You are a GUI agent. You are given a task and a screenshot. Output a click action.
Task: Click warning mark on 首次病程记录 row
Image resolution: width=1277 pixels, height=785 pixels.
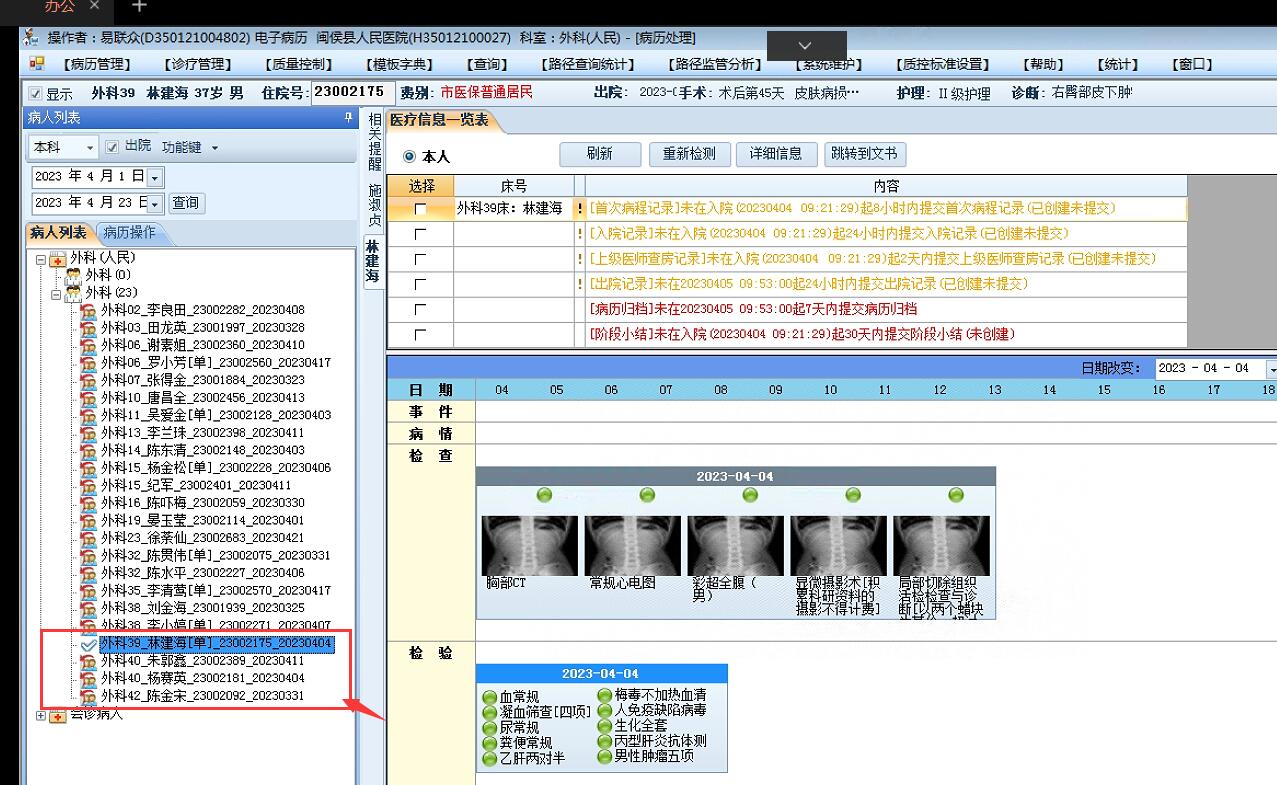580,209
